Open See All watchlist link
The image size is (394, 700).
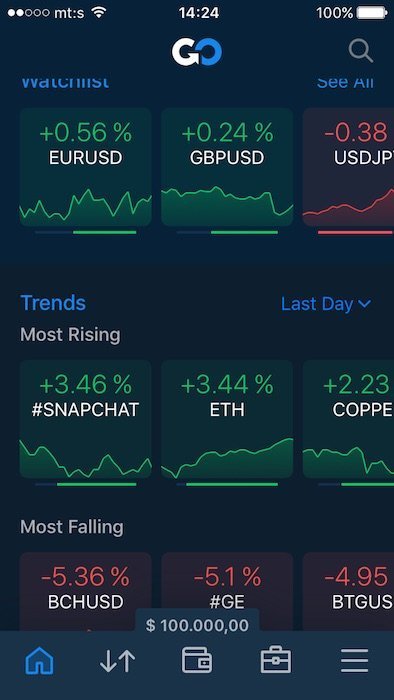(345, 83)
